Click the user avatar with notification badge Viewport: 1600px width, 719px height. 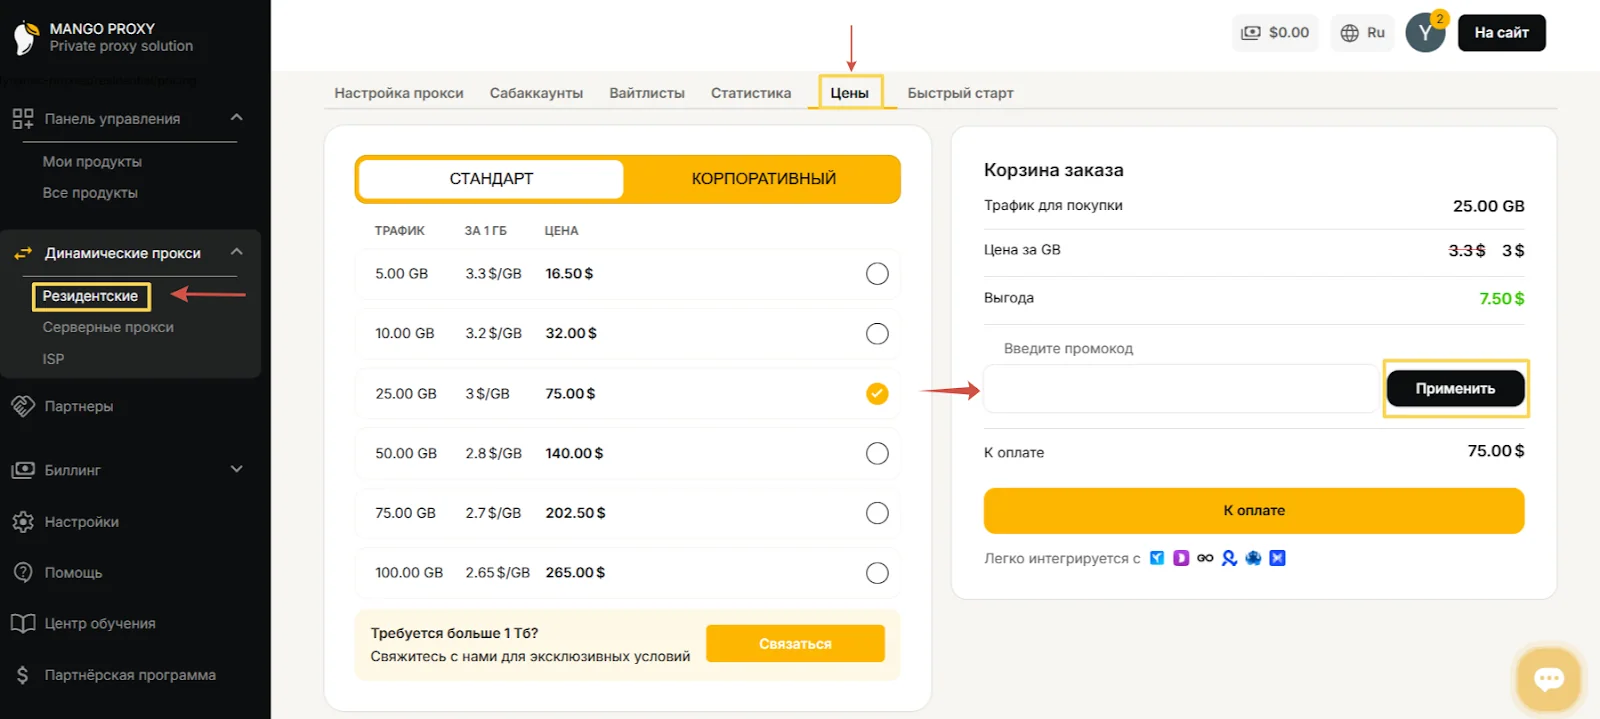click(x=1425, y=33)
